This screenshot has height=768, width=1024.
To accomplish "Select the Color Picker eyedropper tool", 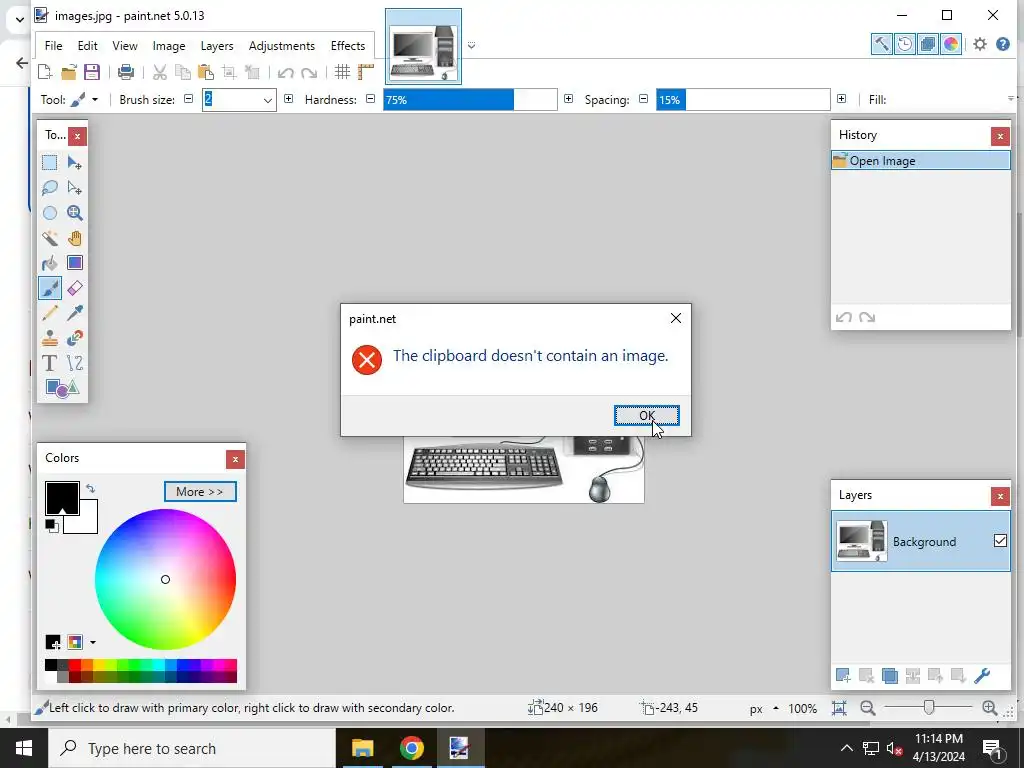I will coord(74,313).
